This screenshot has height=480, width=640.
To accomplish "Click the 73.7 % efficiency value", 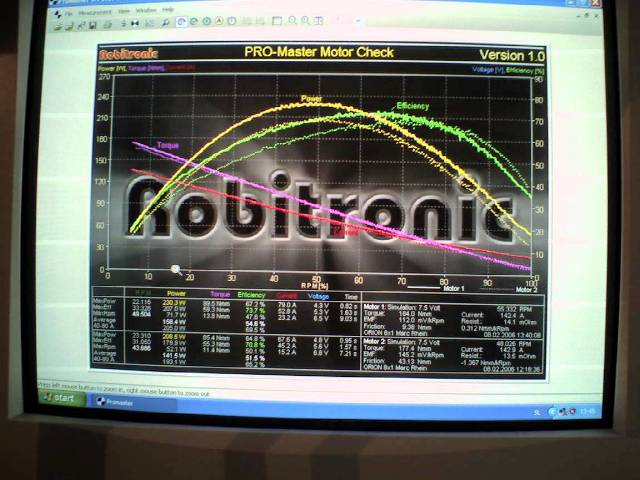I will [255, 311].
